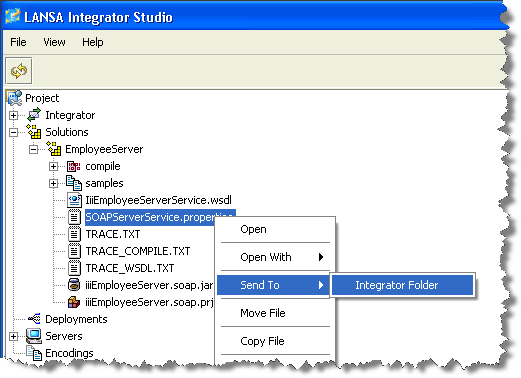
Task: Select the Deployments tree label
Action: 76,319
